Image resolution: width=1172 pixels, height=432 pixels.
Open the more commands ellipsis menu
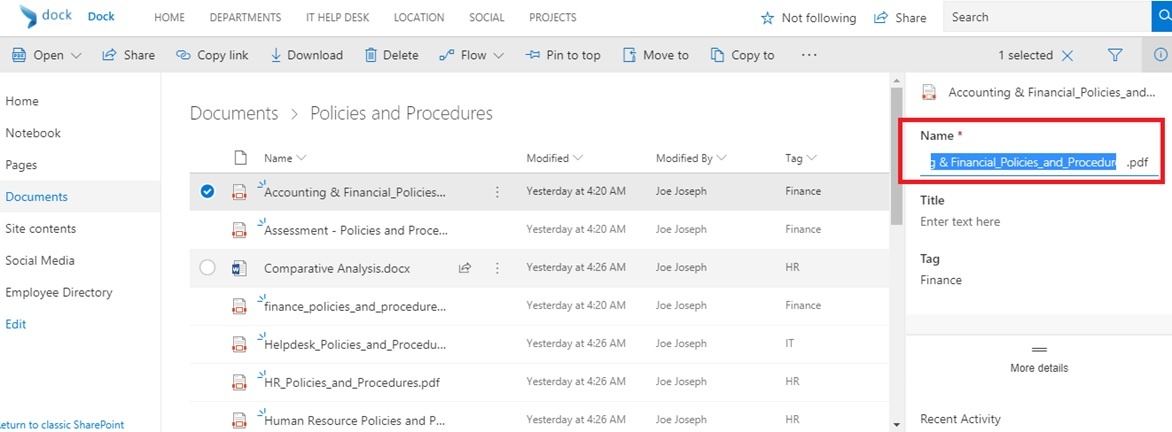[809, 56]
